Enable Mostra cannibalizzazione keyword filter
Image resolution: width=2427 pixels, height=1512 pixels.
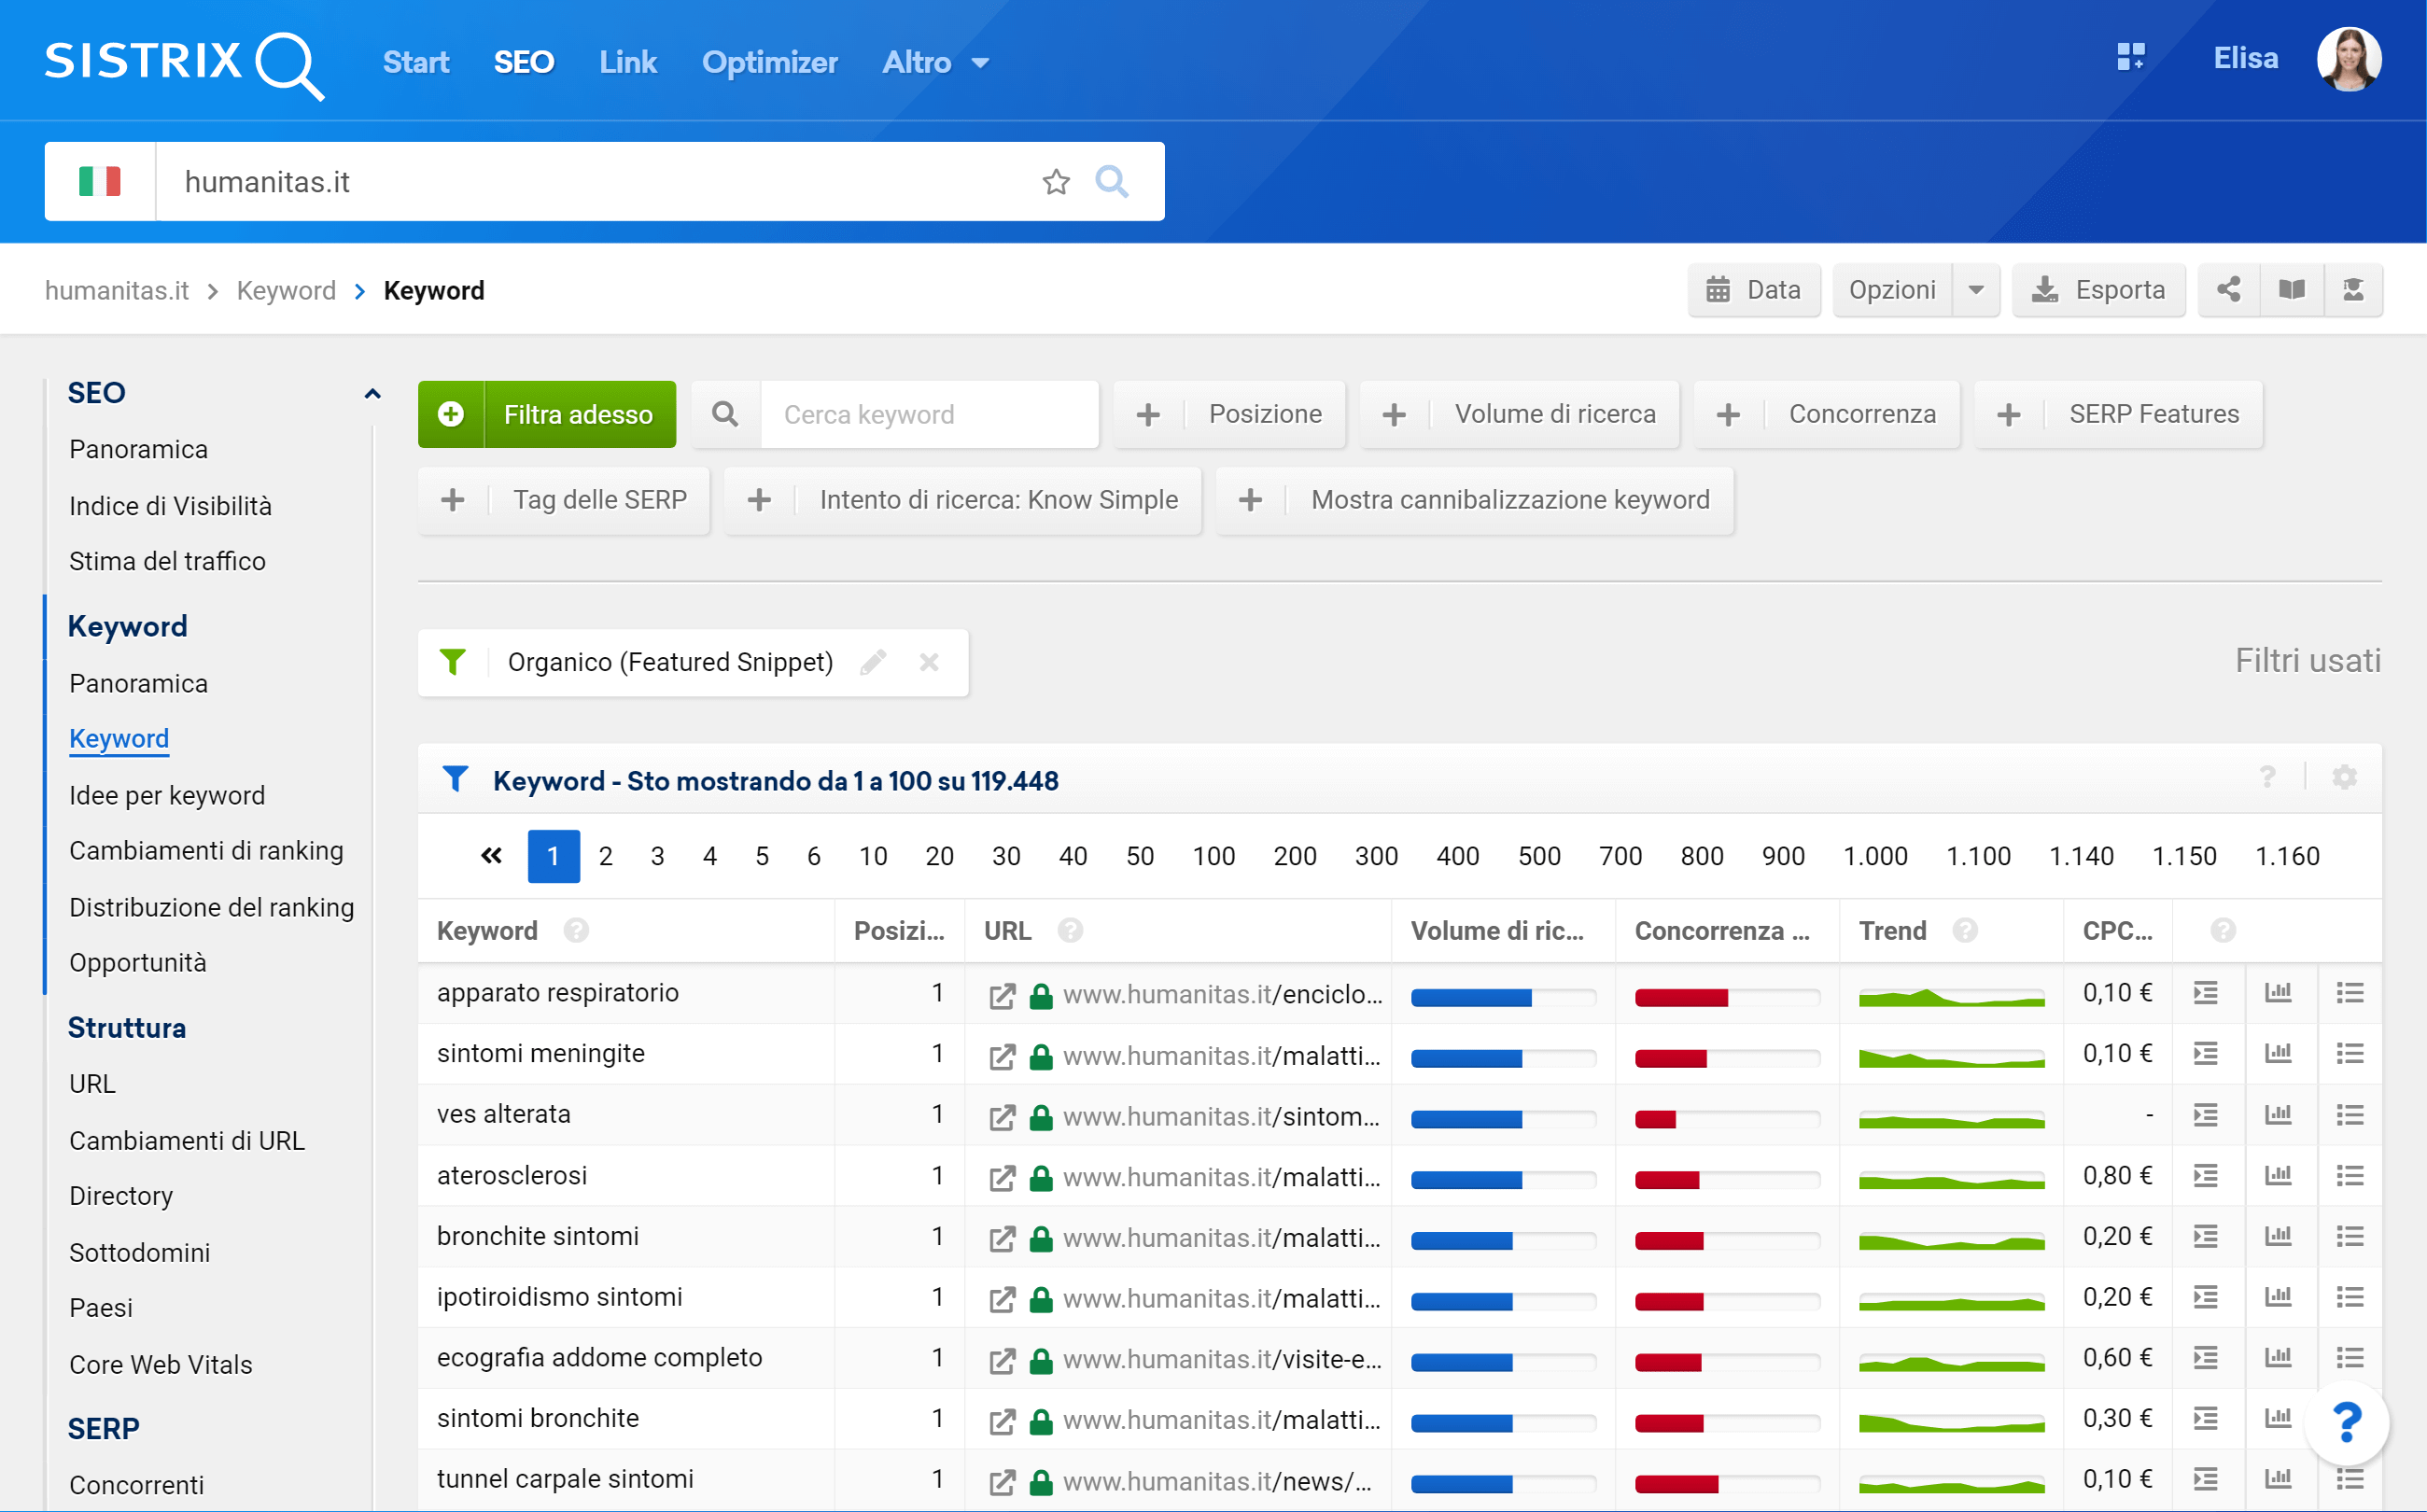(1474, 500)
